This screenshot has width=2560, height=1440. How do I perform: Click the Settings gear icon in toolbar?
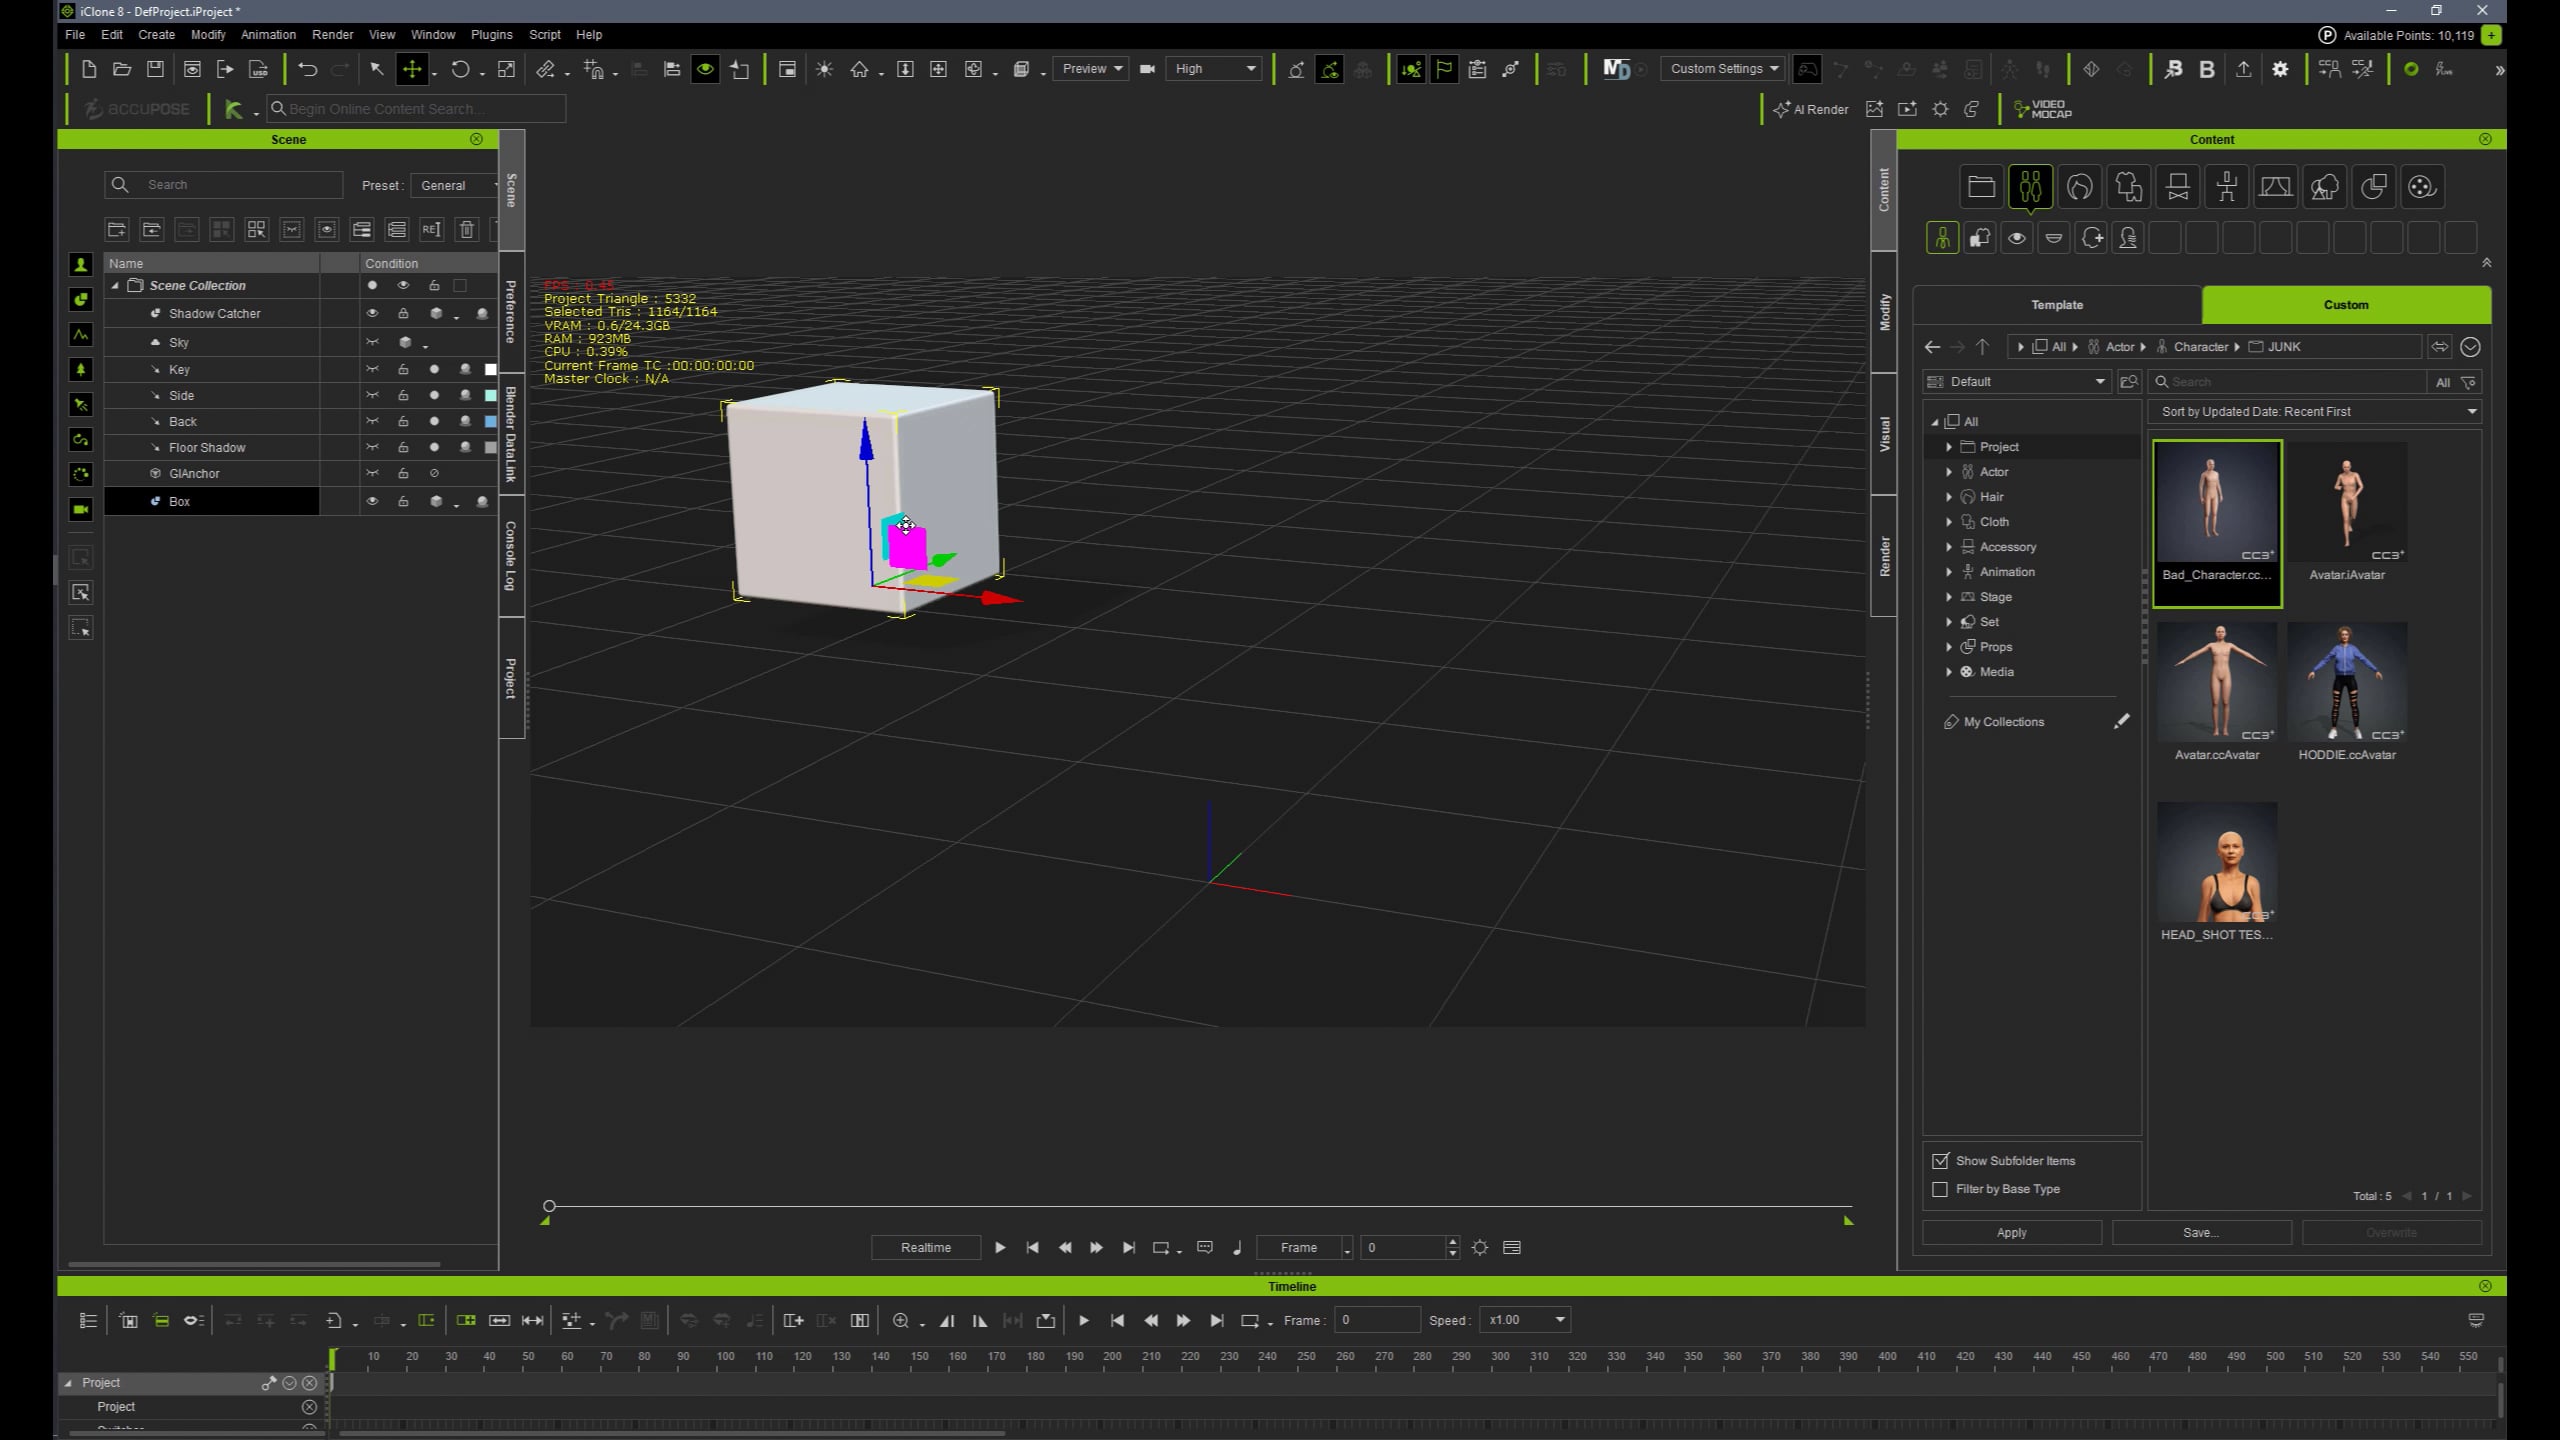pos(2280,69)
